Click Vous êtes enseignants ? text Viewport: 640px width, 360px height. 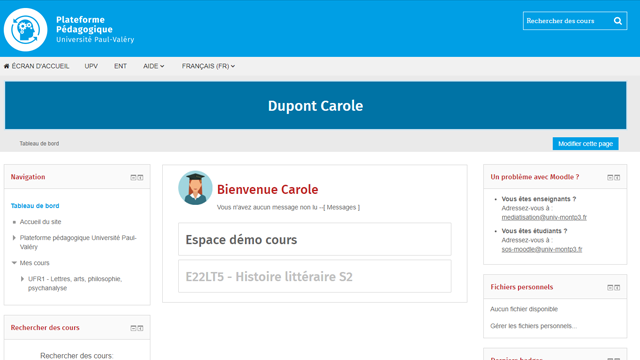pos(538,199)
